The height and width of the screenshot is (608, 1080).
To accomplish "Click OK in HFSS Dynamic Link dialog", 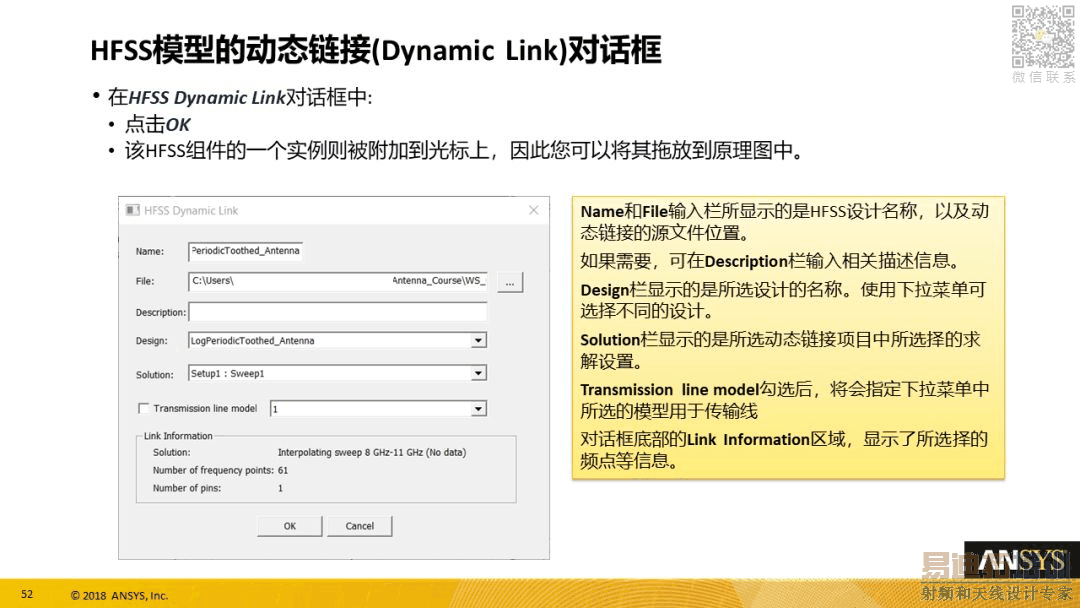I will pyautogui.click(x=290, y=526).
